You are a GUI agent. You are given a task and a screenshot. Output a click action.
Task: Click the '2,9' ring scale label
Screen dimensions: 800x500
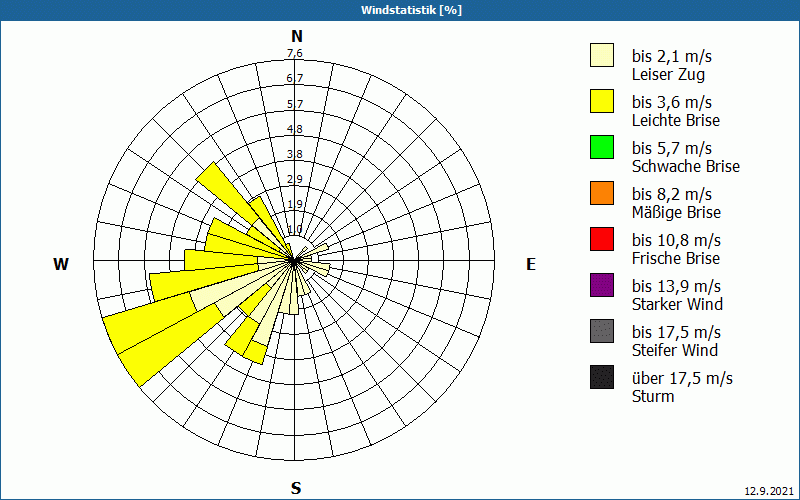click(x=294, y=179)
